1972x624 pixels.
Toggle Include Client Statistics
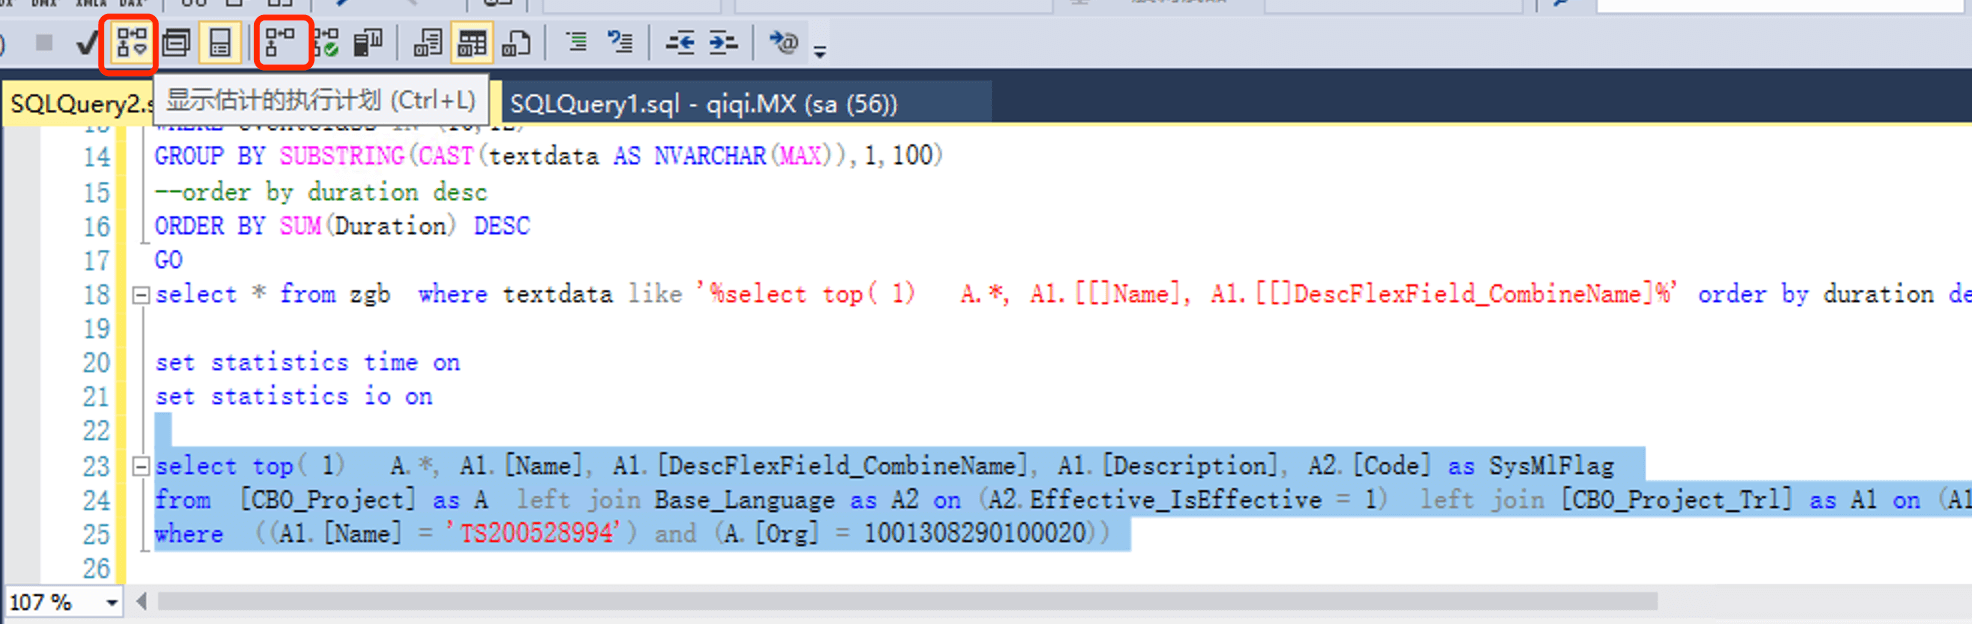pyautogui.click(x=368, y=43)
